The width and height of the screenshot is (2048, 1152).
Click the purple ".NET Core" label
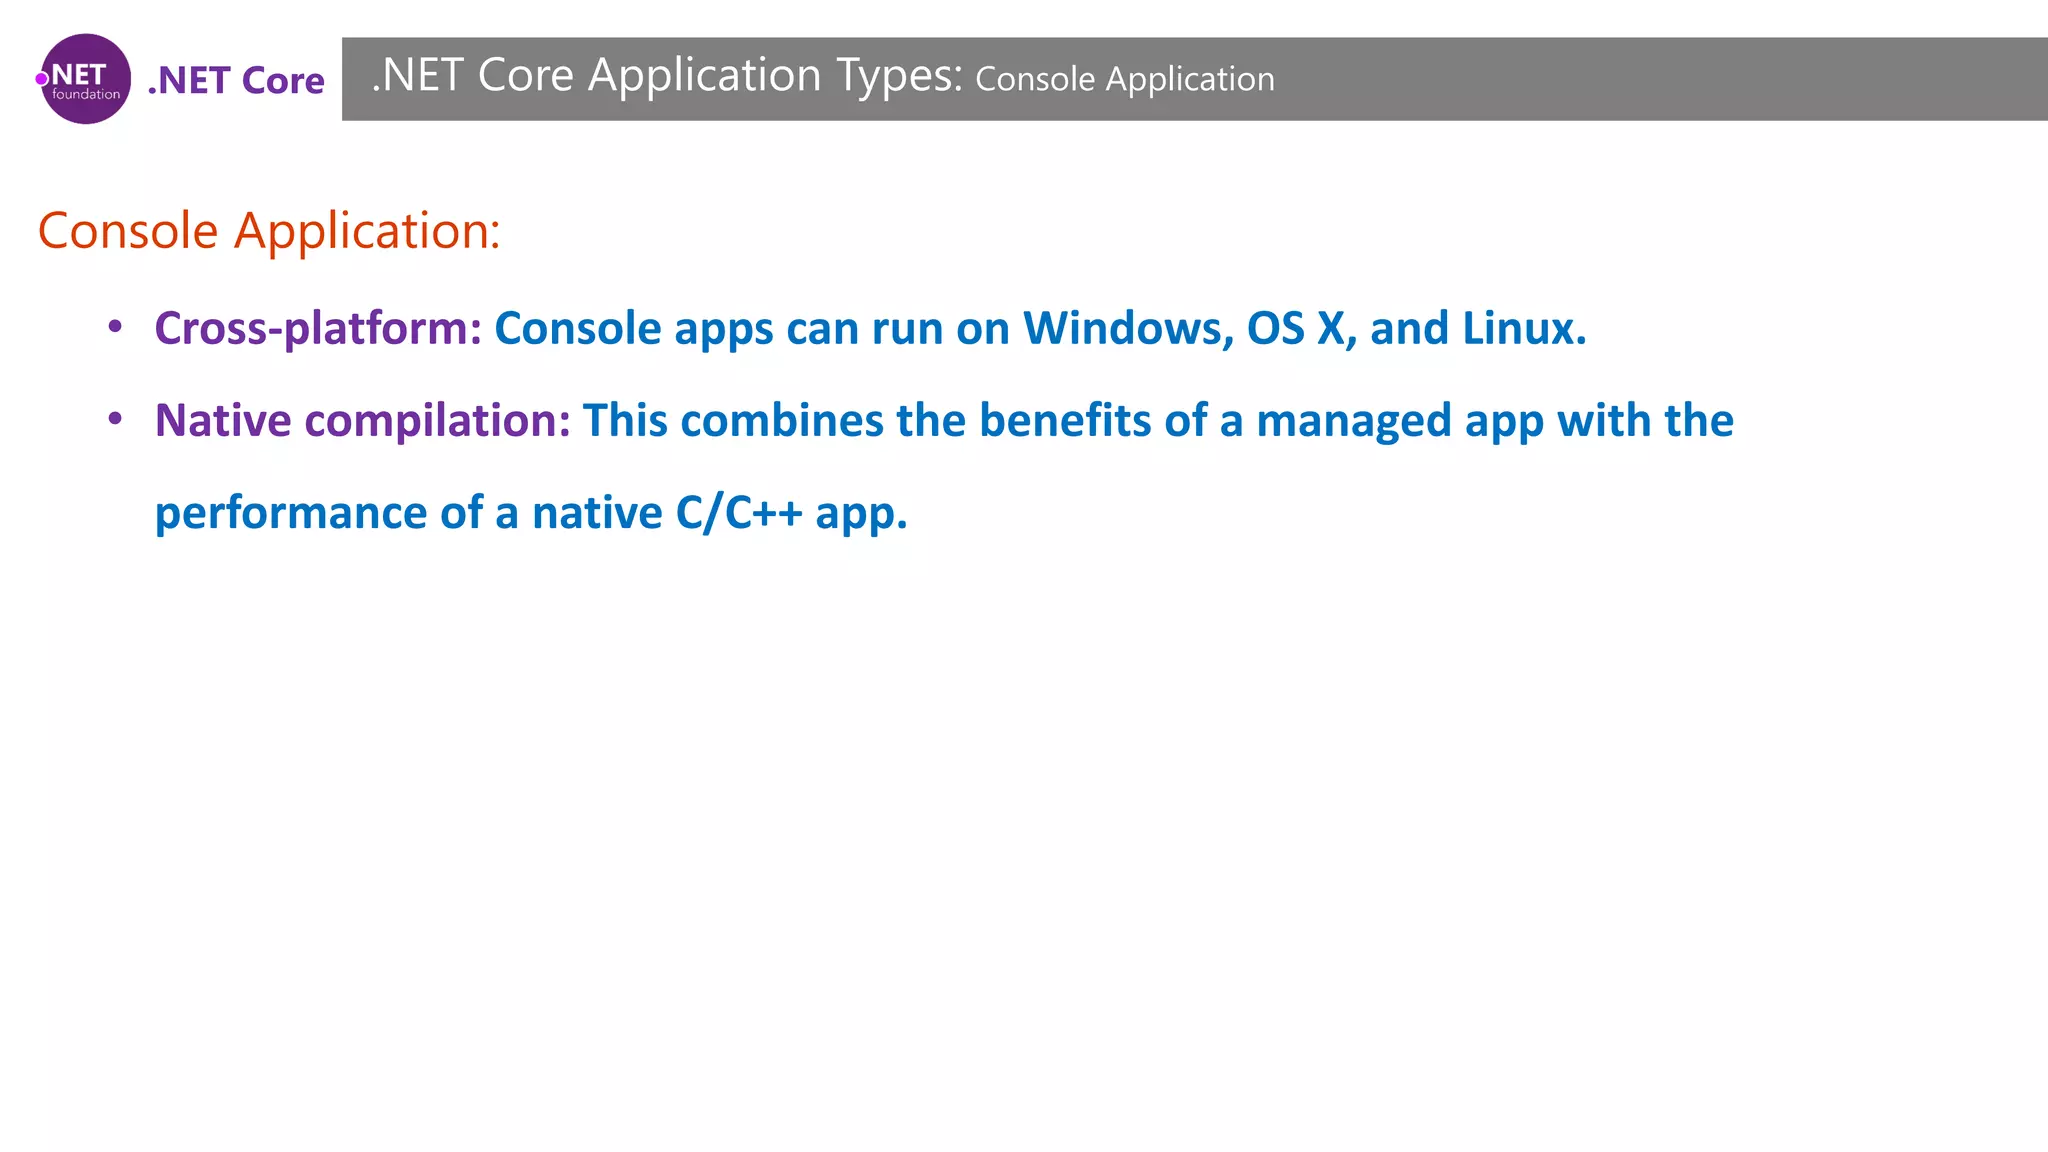pyautogui.click(x=236, y=80)
